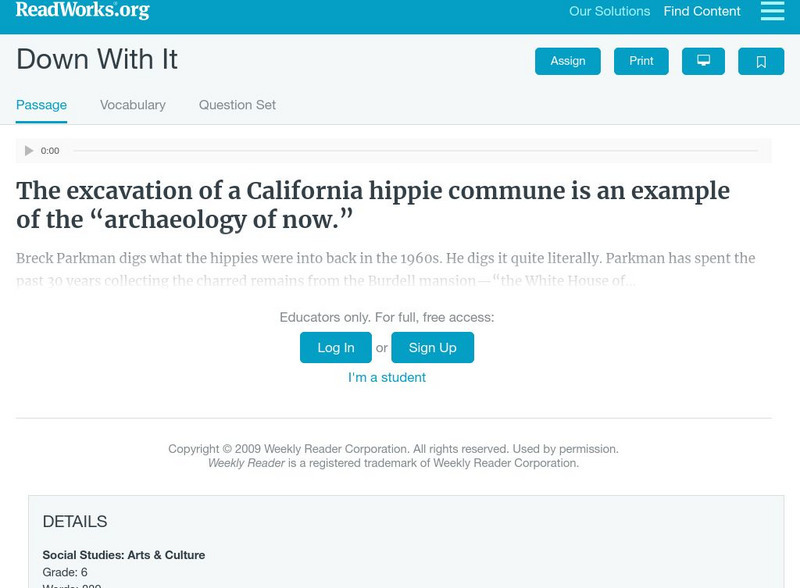
Task: Select the Passage tab
Action: point(41,105)
